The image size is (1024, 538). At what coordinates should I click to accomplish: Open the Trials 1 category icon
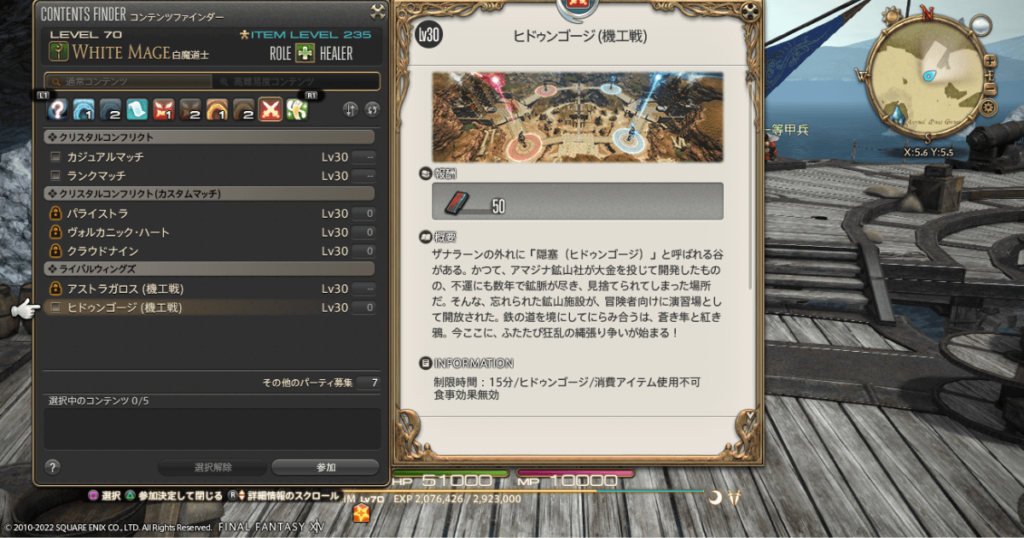(x=163, y=110)
